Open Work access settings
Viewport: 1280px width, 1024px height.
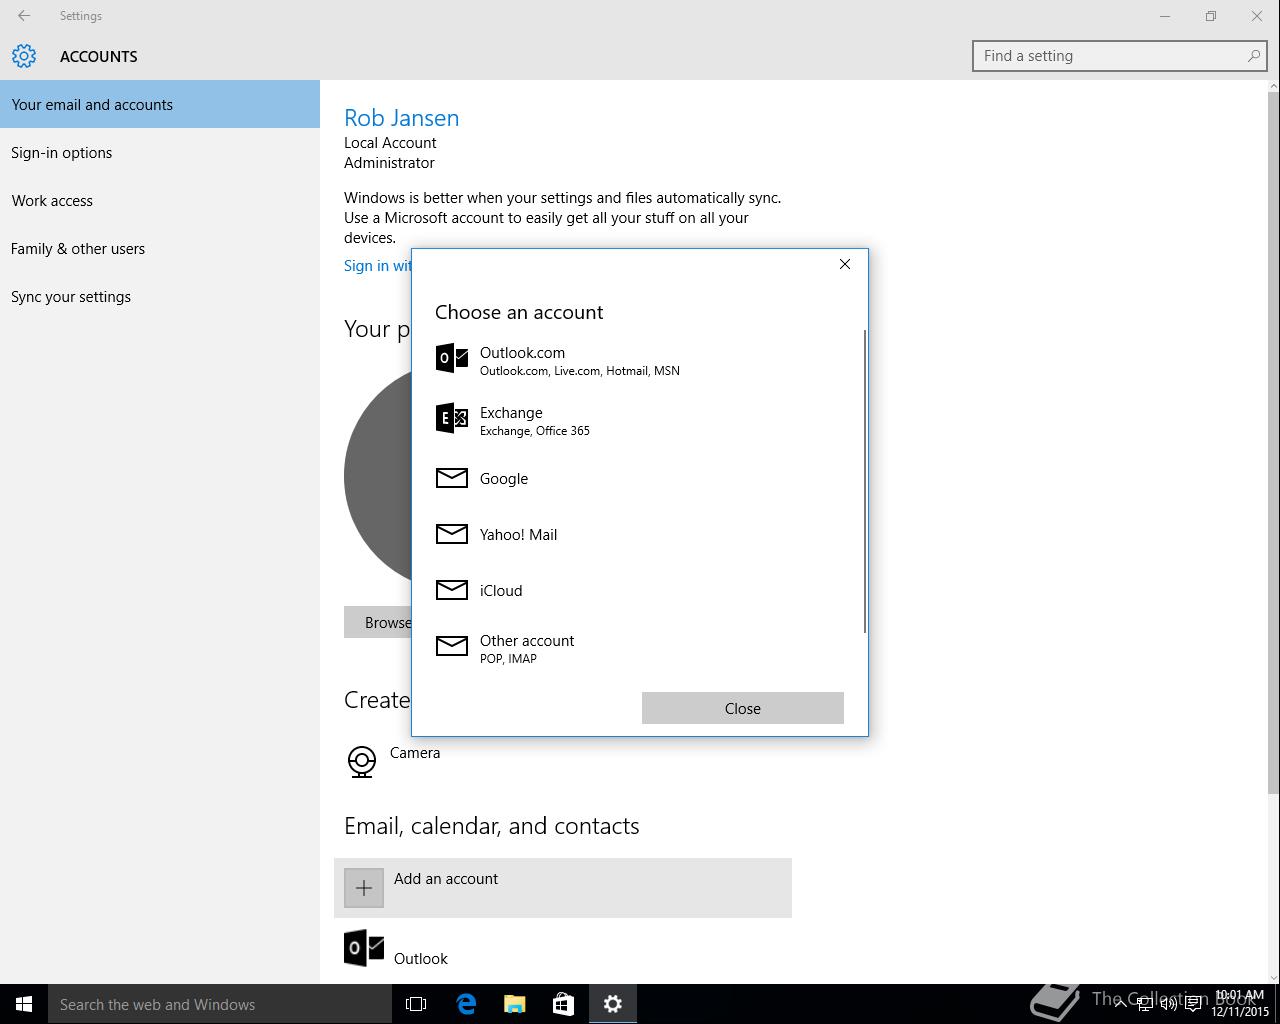coord(160,200)
